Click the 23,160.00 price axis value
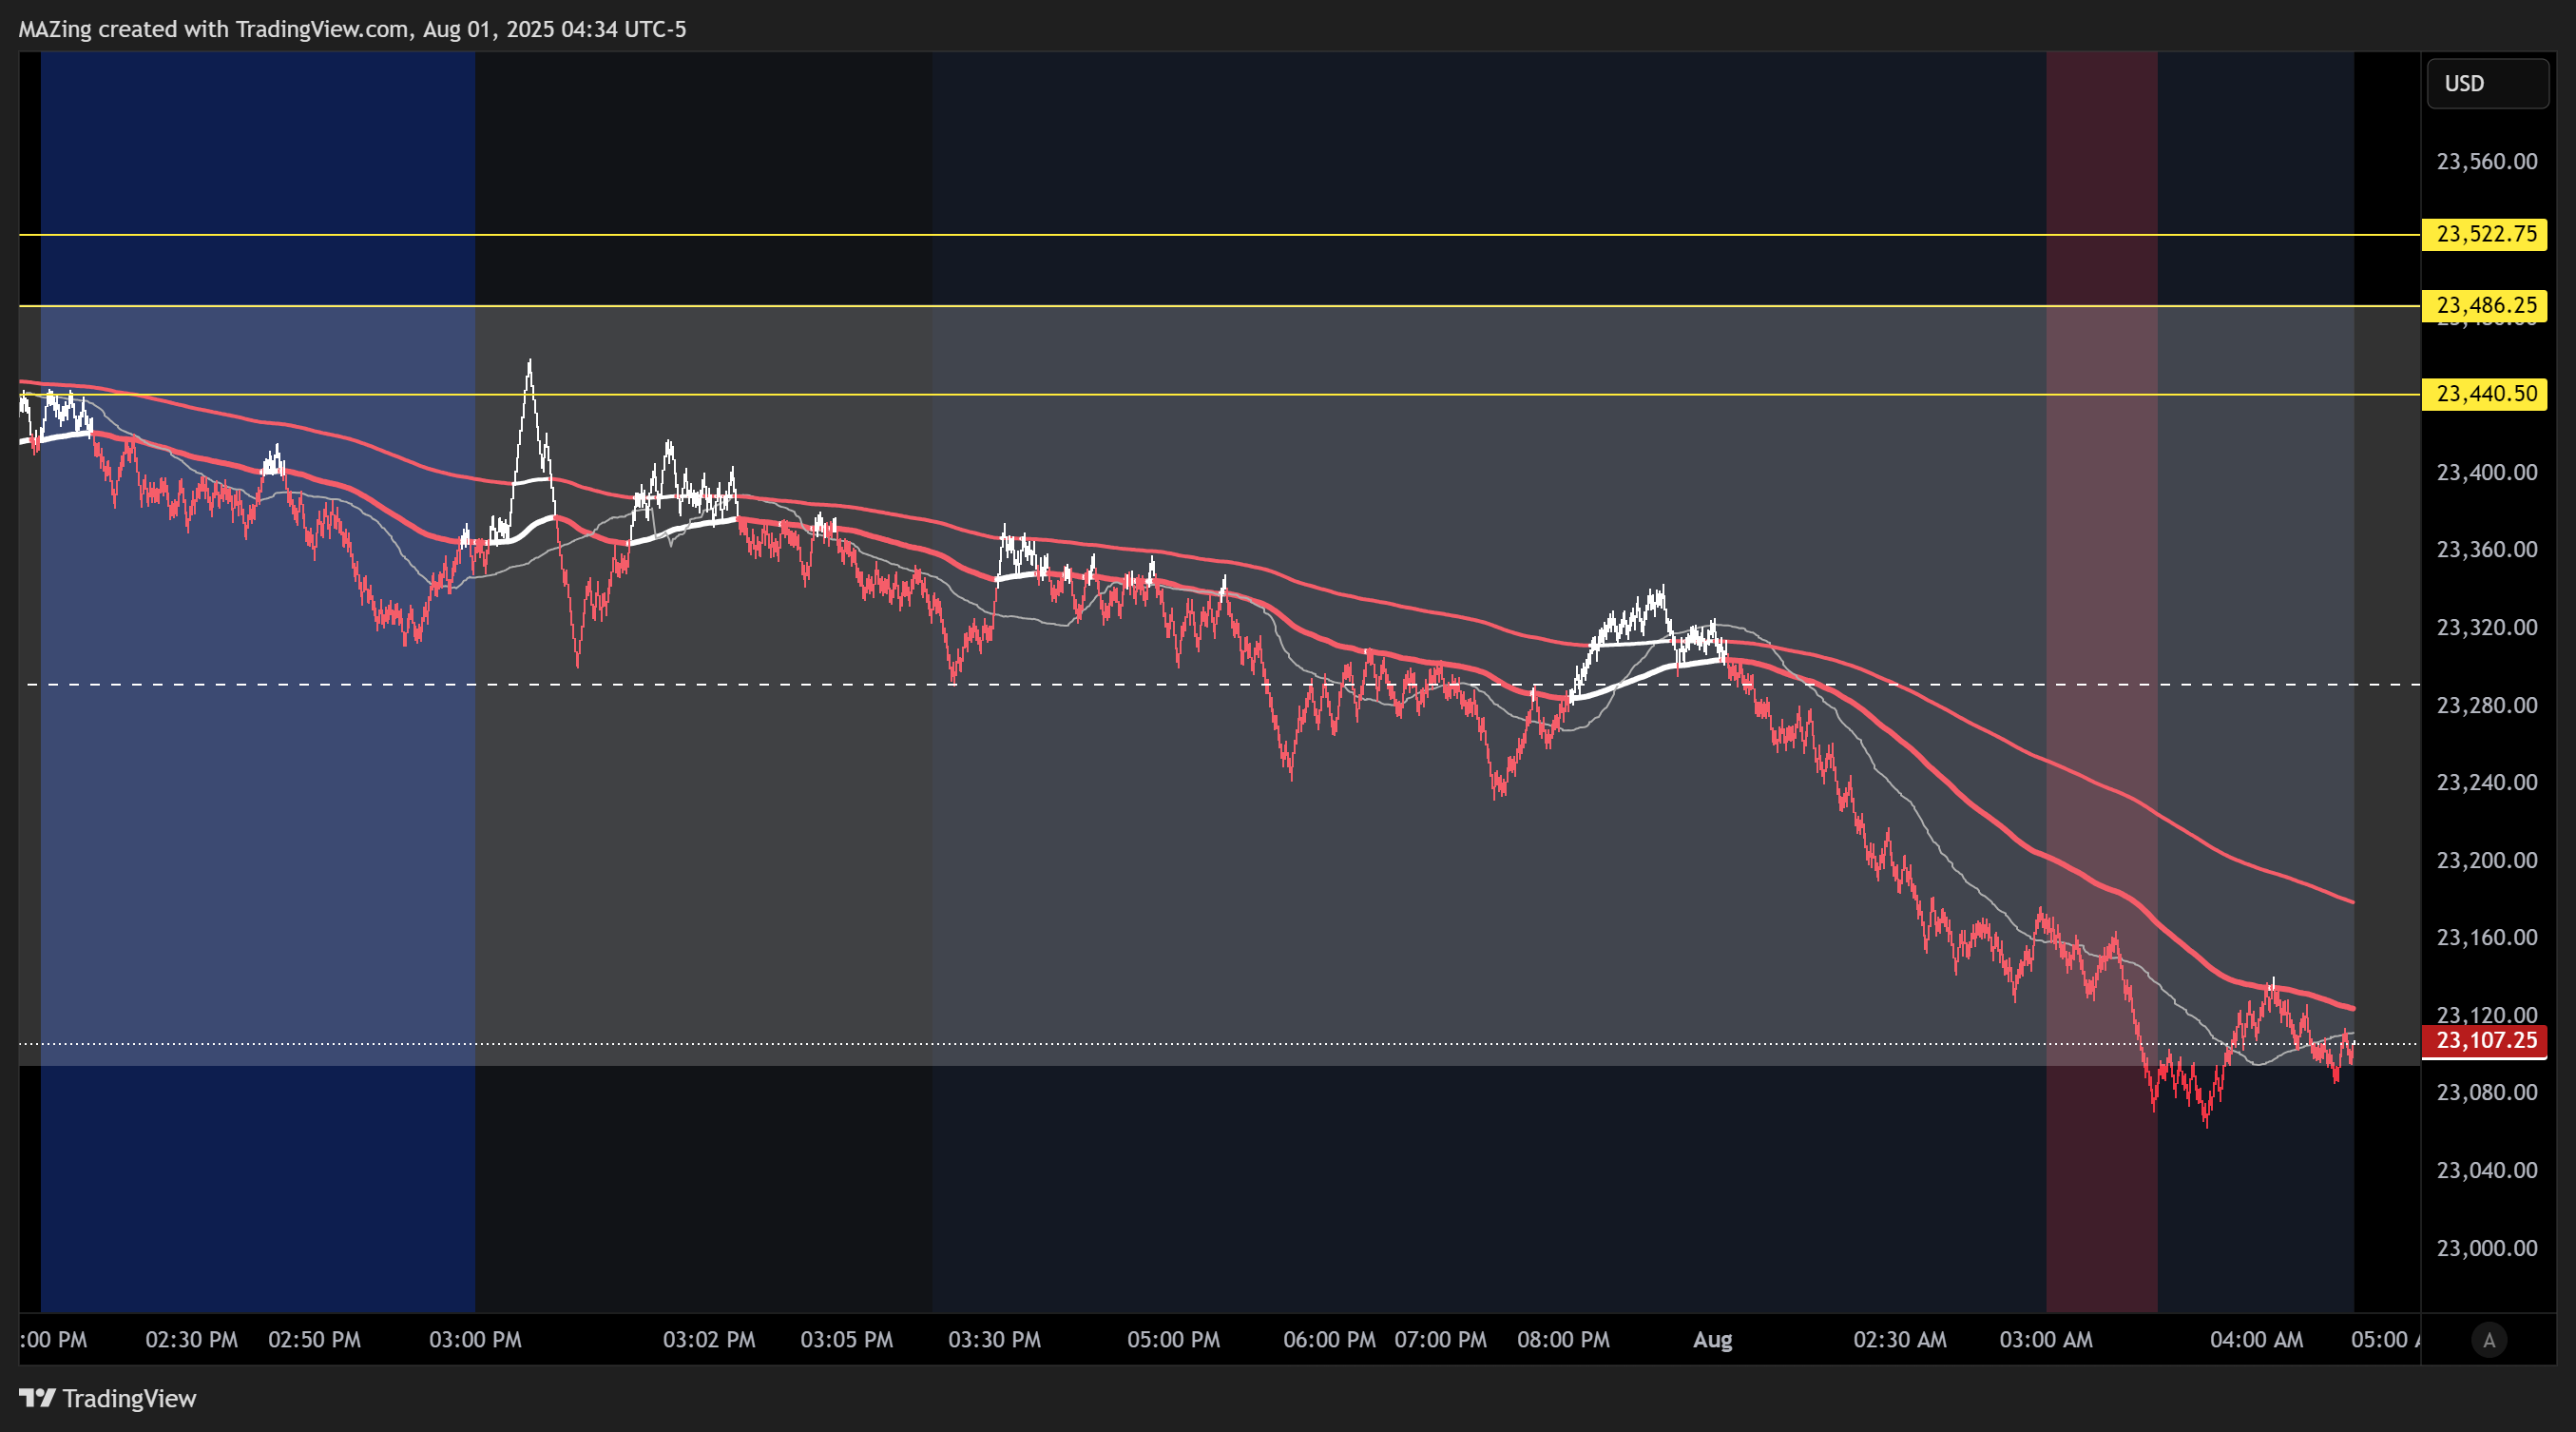This screenshot has width=2576, height=1432. click(2487, 937)
